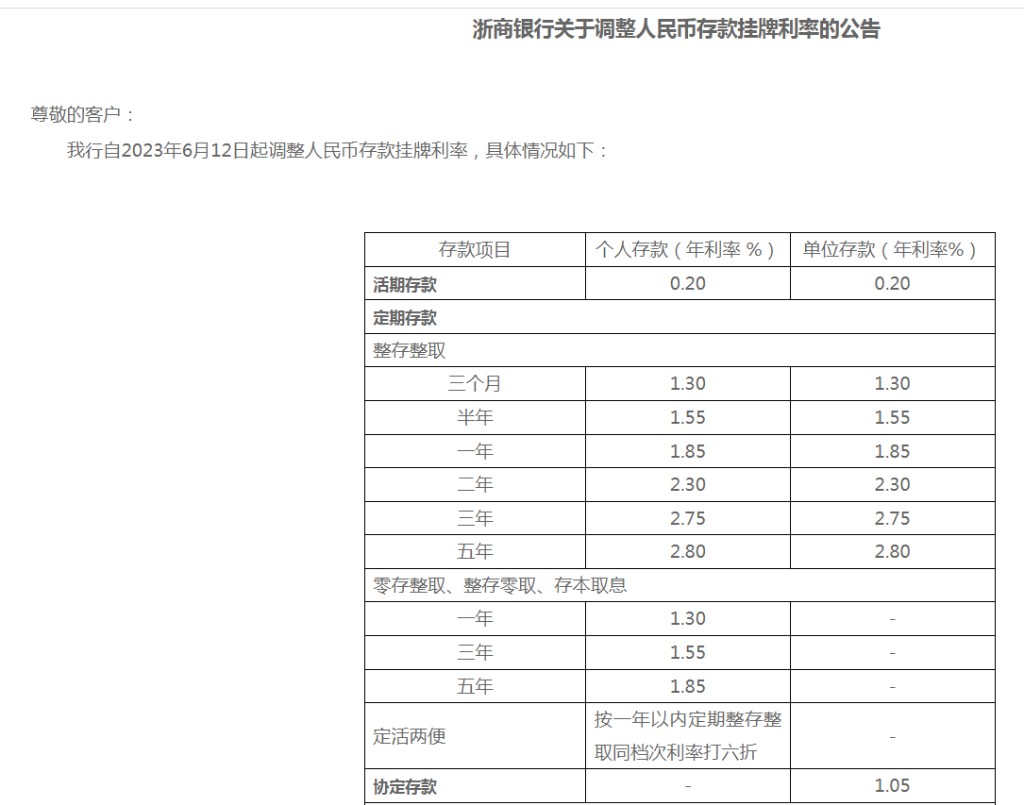This screenshot has height=805, width=1024.
Task: Click the corporate 2.80 rate for 五年
Action: (x=892, y=552)
